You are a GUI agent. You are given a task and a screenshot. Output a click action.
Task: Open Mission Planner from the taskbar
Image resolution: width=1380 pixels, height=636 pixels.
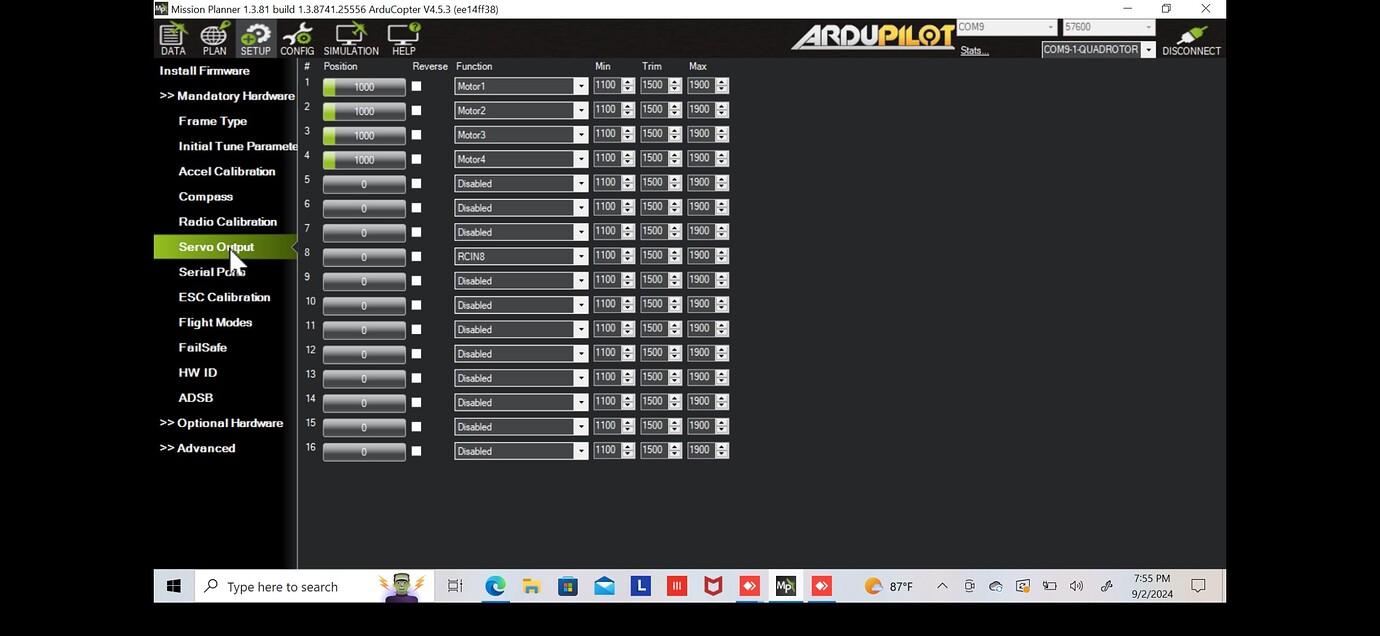click(785, 586)
